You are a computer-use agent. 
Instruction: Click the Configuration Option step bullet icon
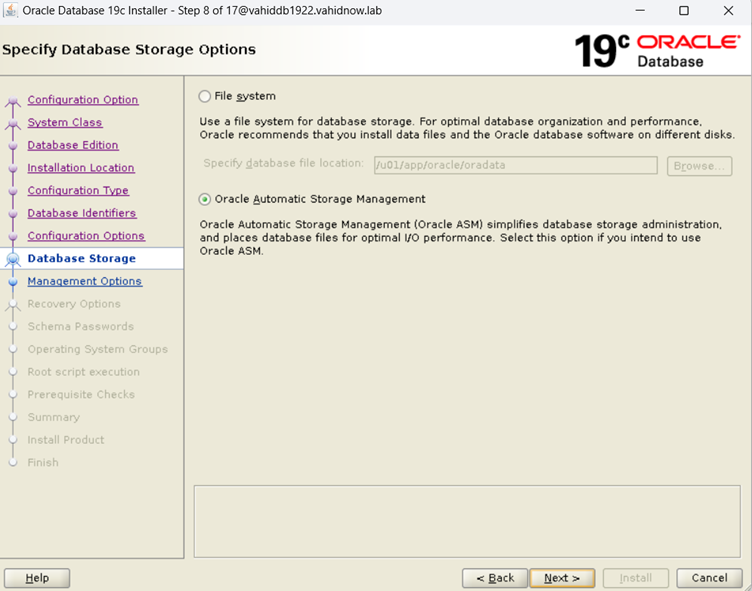click(x=13, y=101)
